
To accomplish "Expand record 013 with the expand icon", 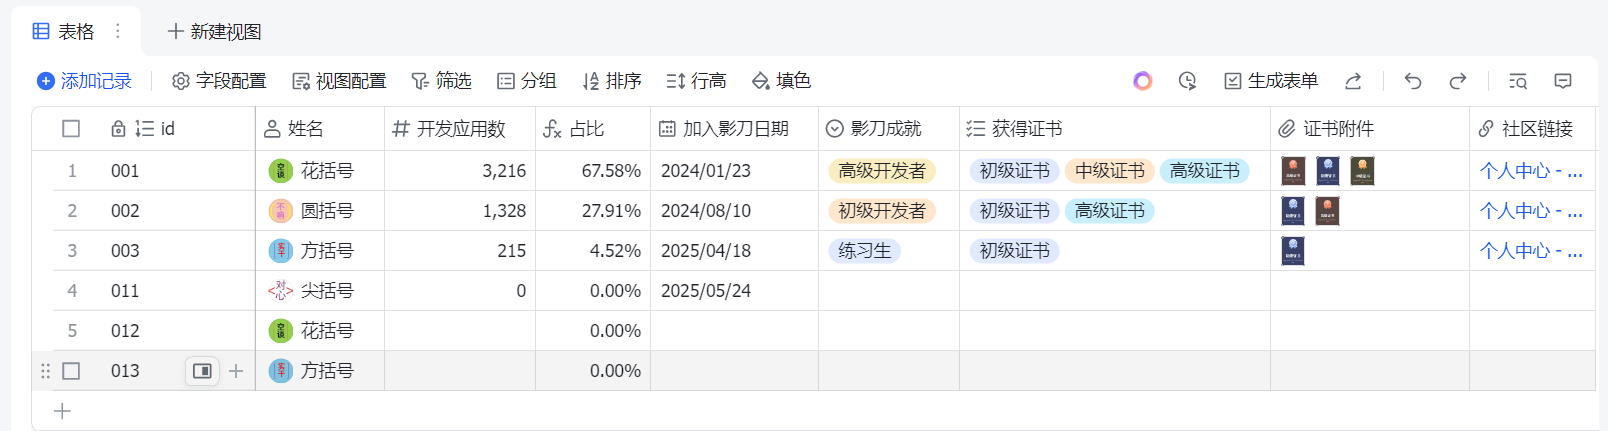I will [x=202, y=371].
